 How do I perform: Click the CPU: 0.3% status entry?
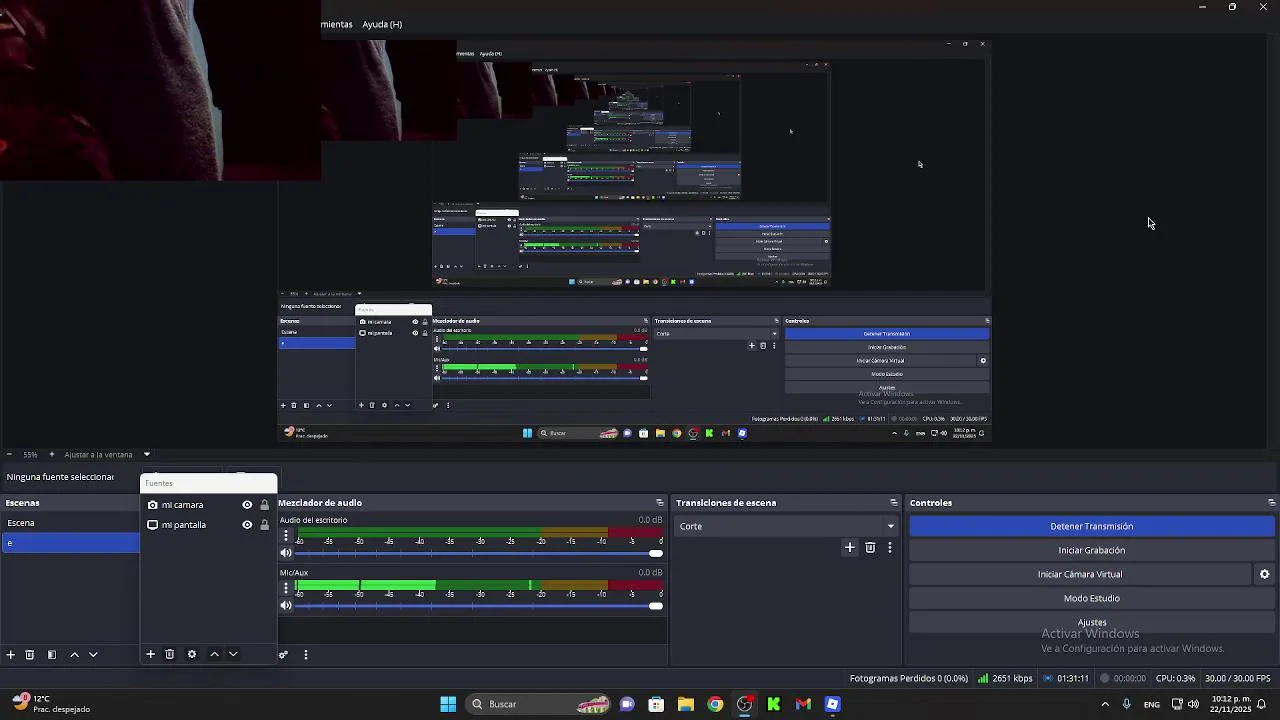pyautogui.click(x=1175, y=678)
